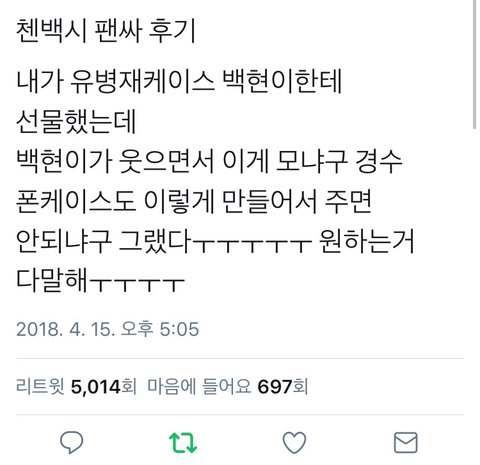Click the line starting 폰케이스도 이렇게
The height and width of the screenshot is (465, 480).
(x=194, y=201)
